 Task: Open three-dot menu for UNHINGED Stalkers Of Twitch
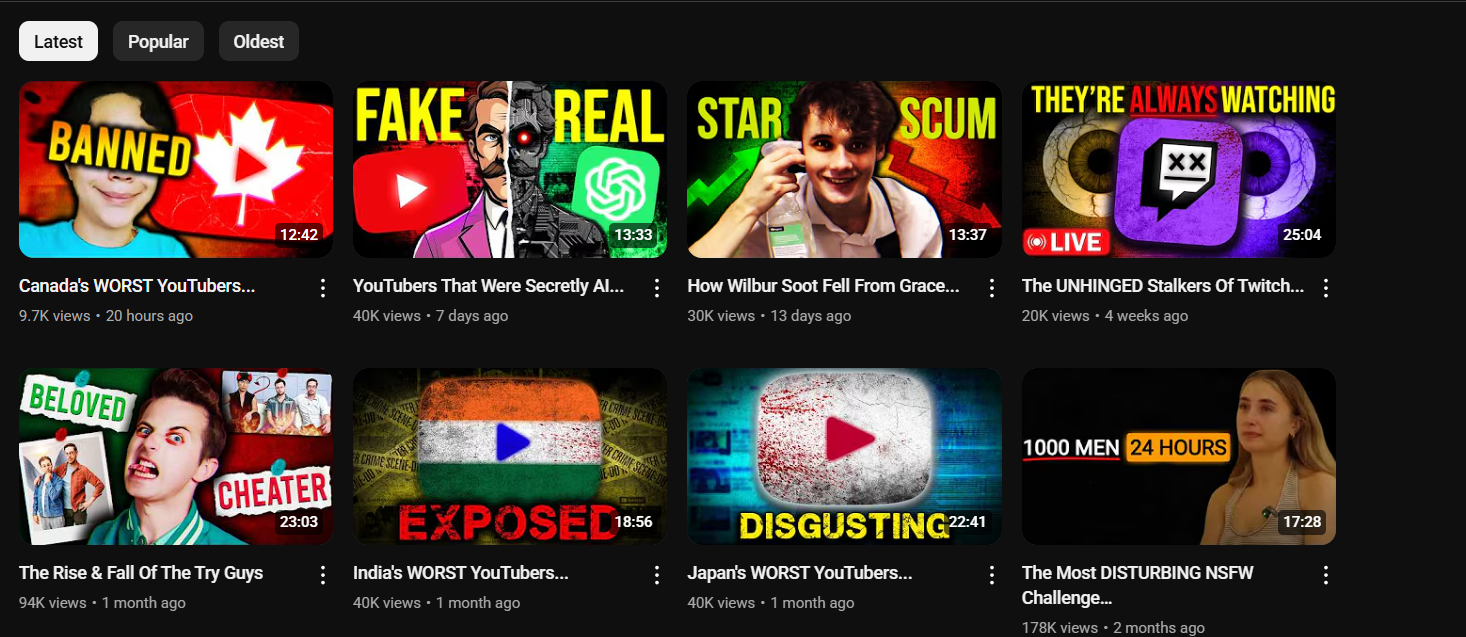[x=1326, y=288]
